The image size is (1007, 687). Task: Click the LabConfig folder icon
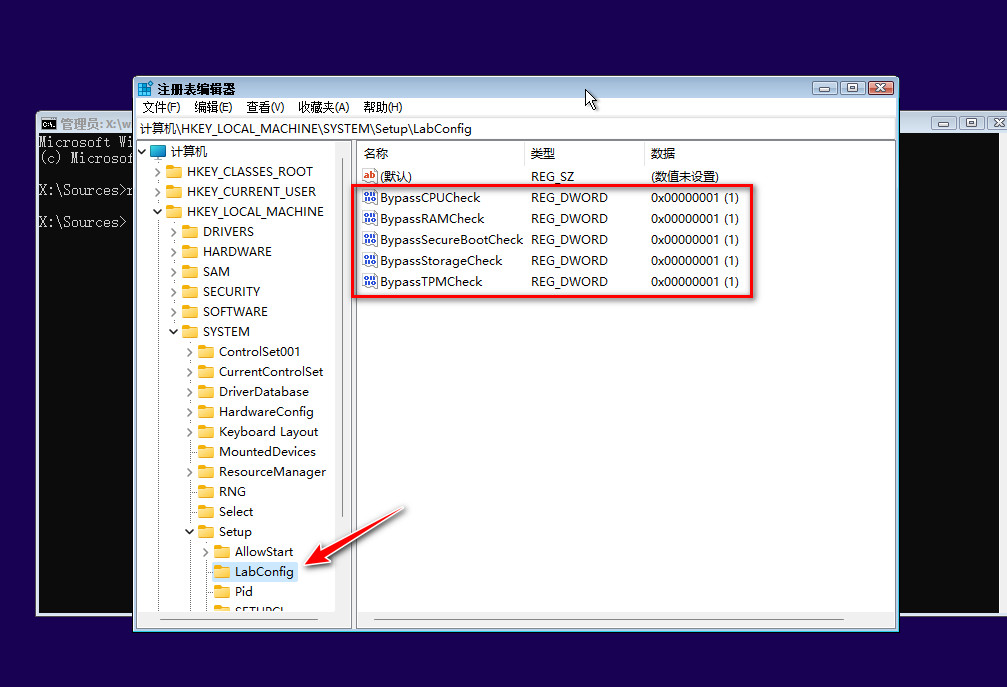coord(222,571)
